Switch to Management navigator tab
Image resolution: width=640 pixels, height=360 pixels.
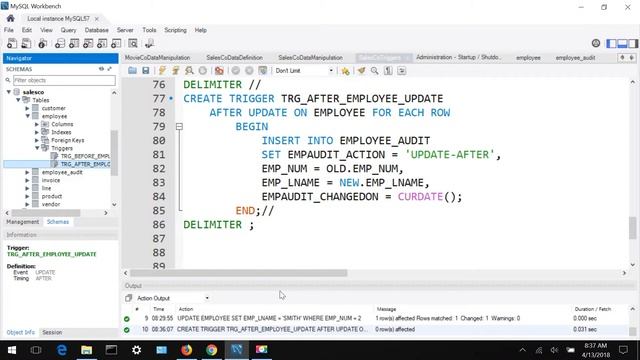click(22, 222)
